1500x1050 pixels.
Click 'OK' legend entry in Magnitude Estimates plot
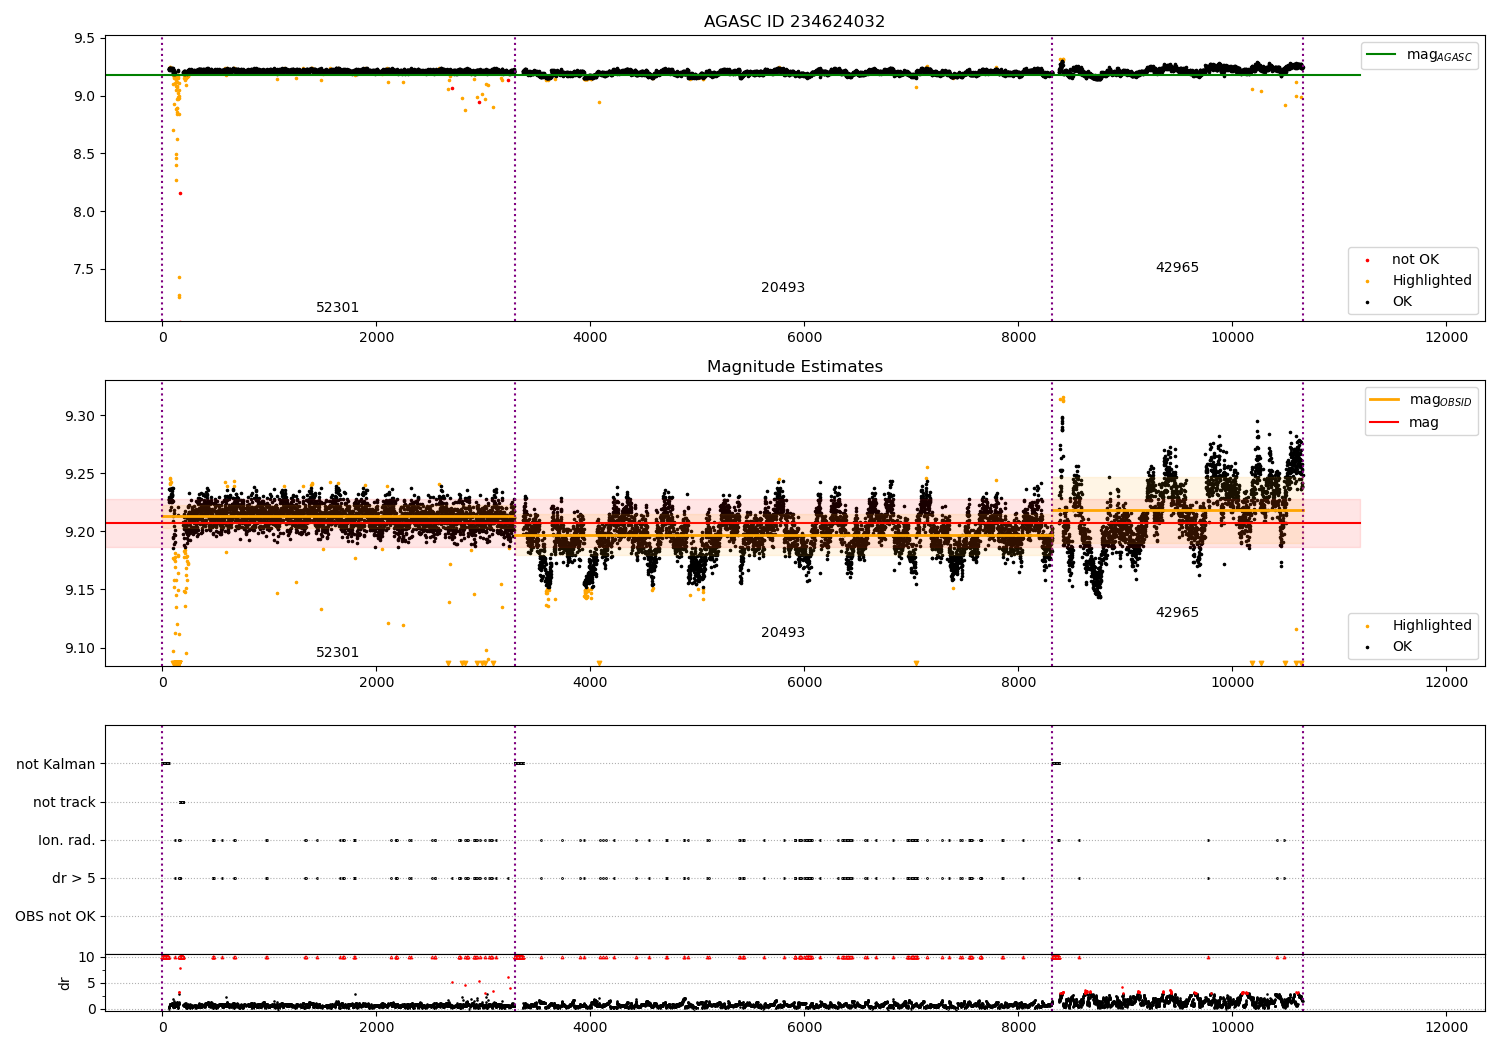coord(1390,647)
